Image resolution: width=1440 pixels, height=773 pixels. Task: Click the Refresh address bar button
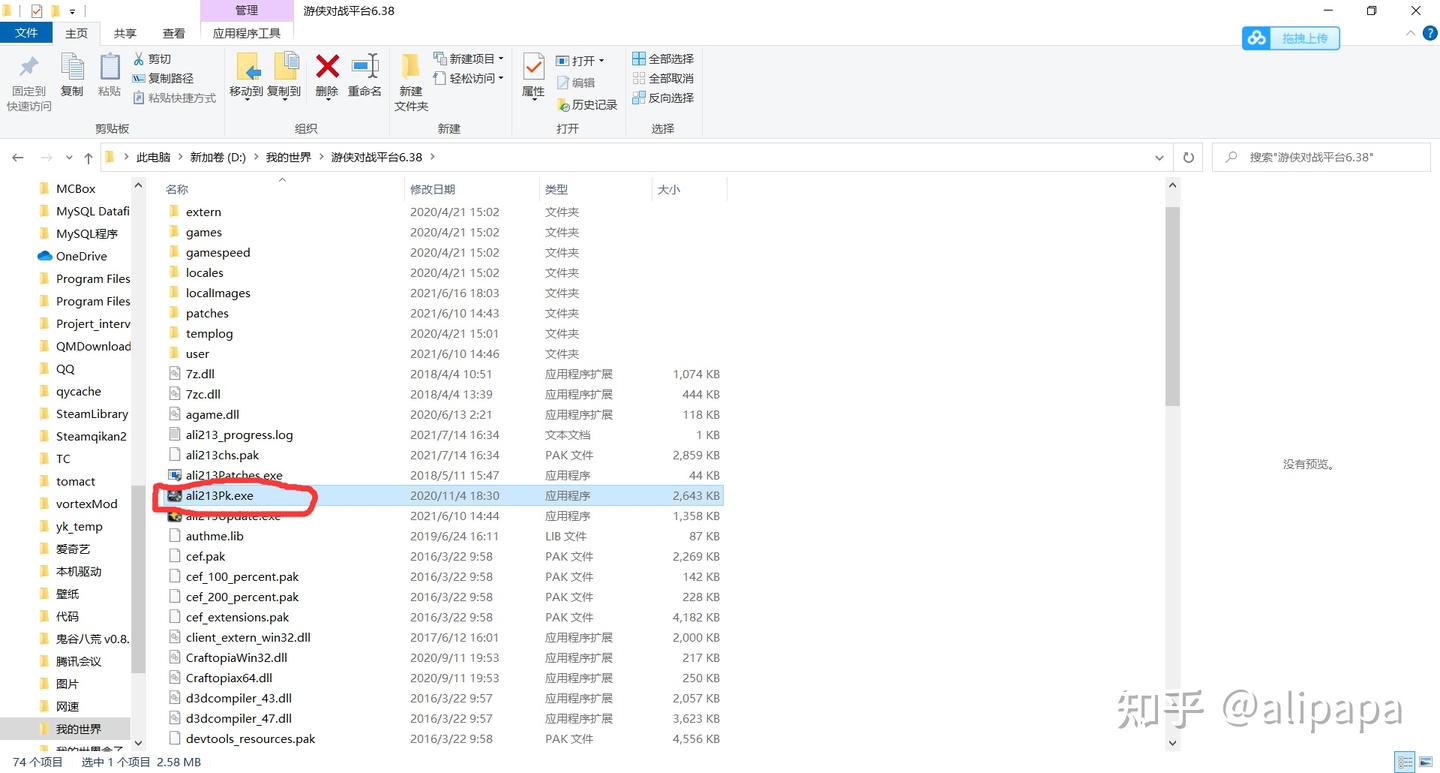1188,158
